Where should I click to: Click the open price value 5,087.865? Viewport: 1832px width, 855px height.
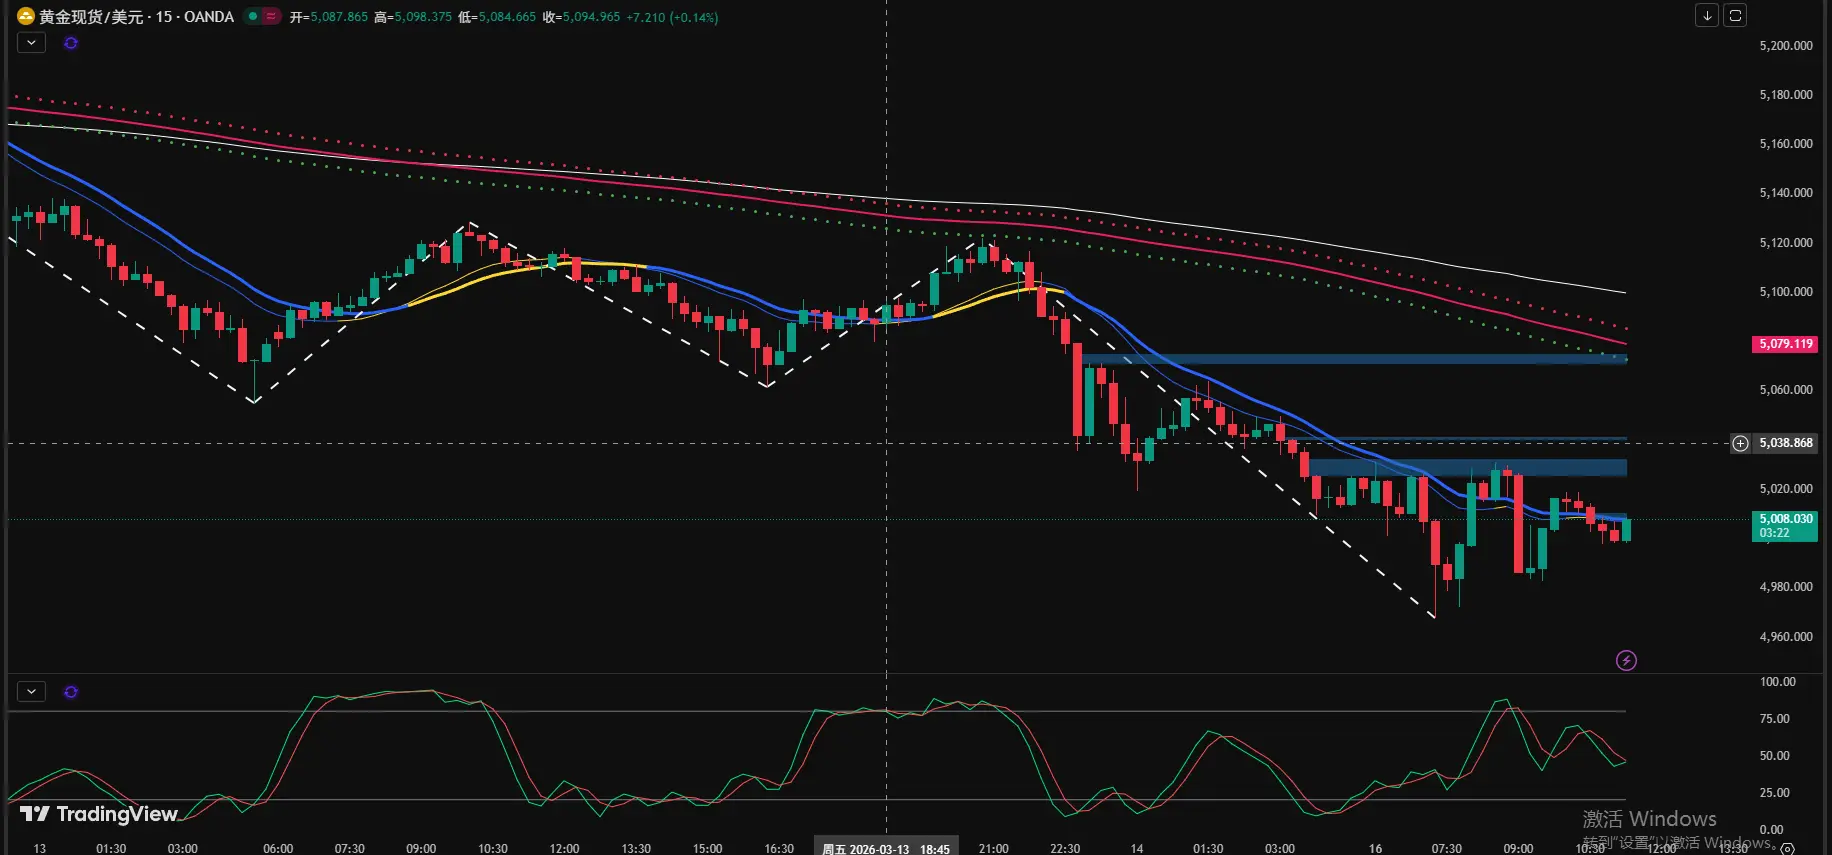(339, 17)
